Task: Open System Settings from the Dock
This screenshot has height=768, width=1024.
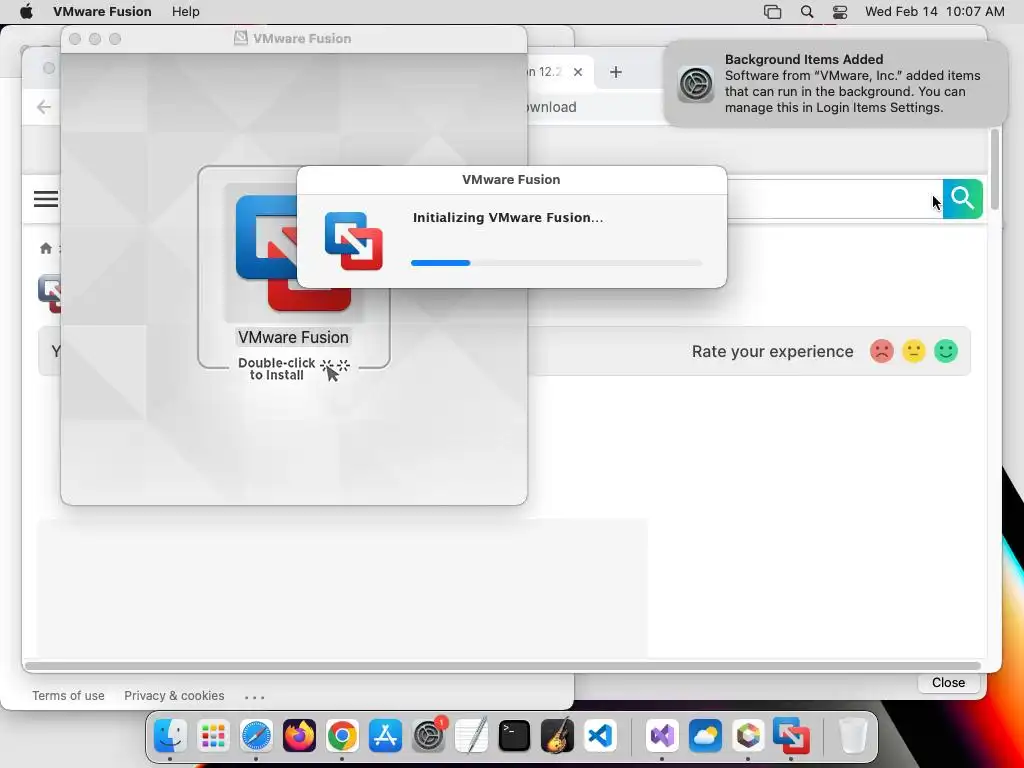Action: point(428,736)
